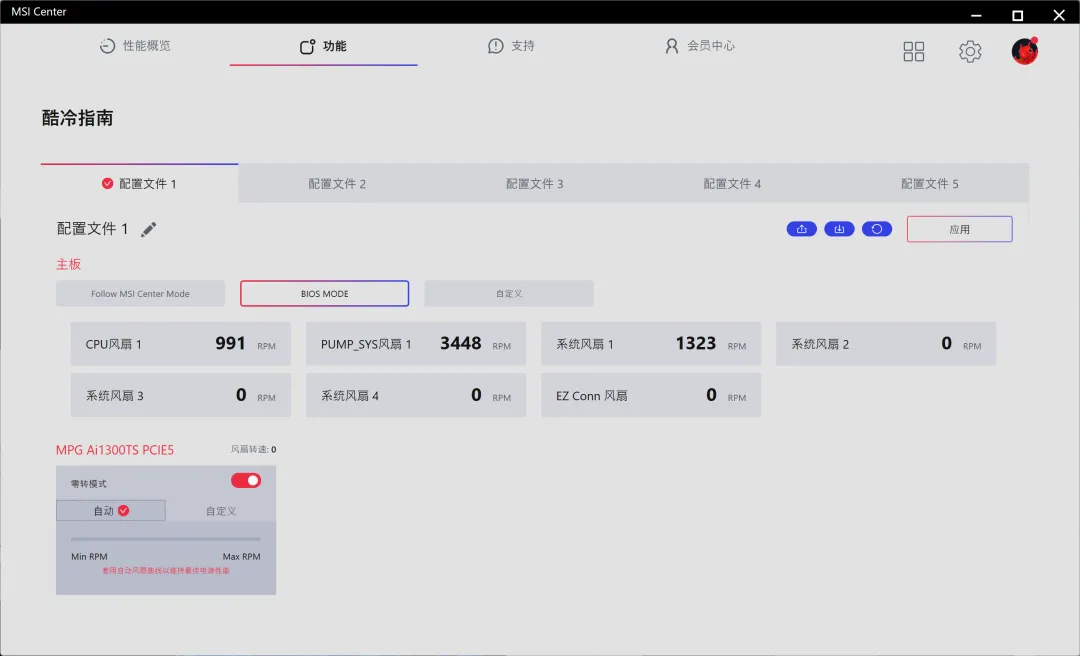This screenshot has height=656, width=1080.
Task: Open settings gear icon
Action: (x=970, y=51)
